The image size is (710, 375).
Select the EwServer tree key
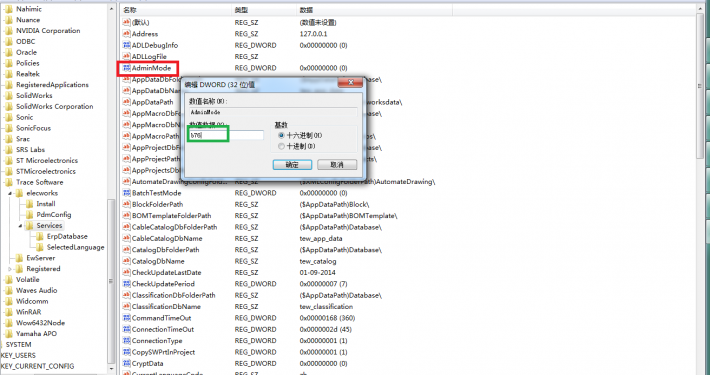point(40,258)
